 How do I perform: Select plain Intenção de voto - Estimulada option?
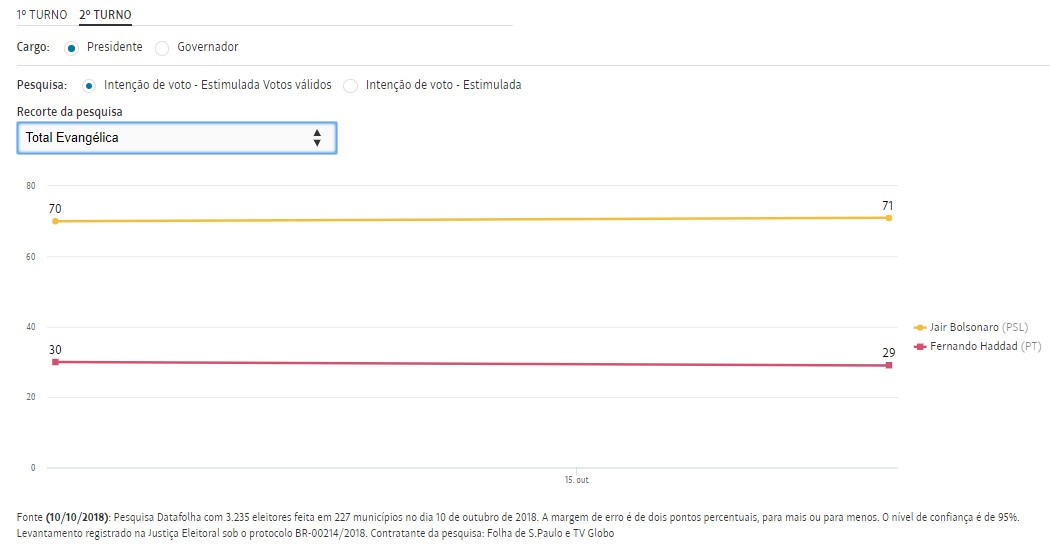(x=350, y=86)
